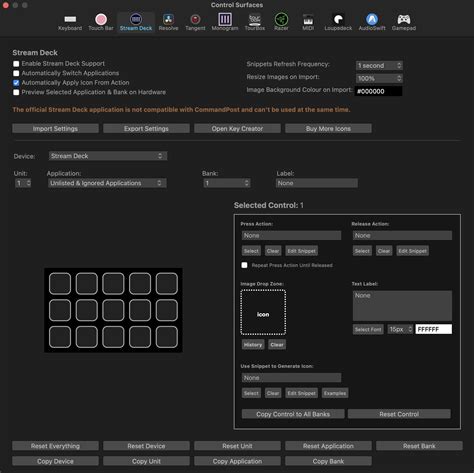474x473 pixels.
Task: Click the Release Action None field
Action: click(402, 236)
